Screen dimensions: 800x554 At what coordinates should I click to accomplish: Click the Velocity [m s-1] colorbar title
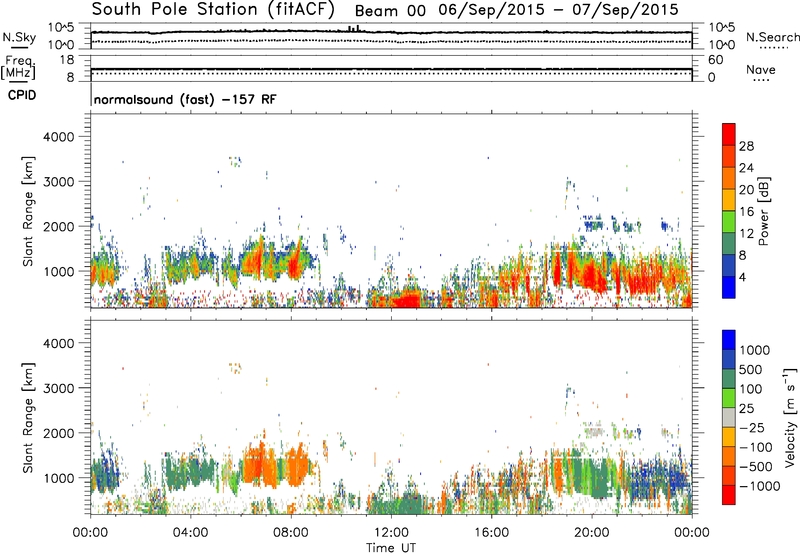coord(790,417)
